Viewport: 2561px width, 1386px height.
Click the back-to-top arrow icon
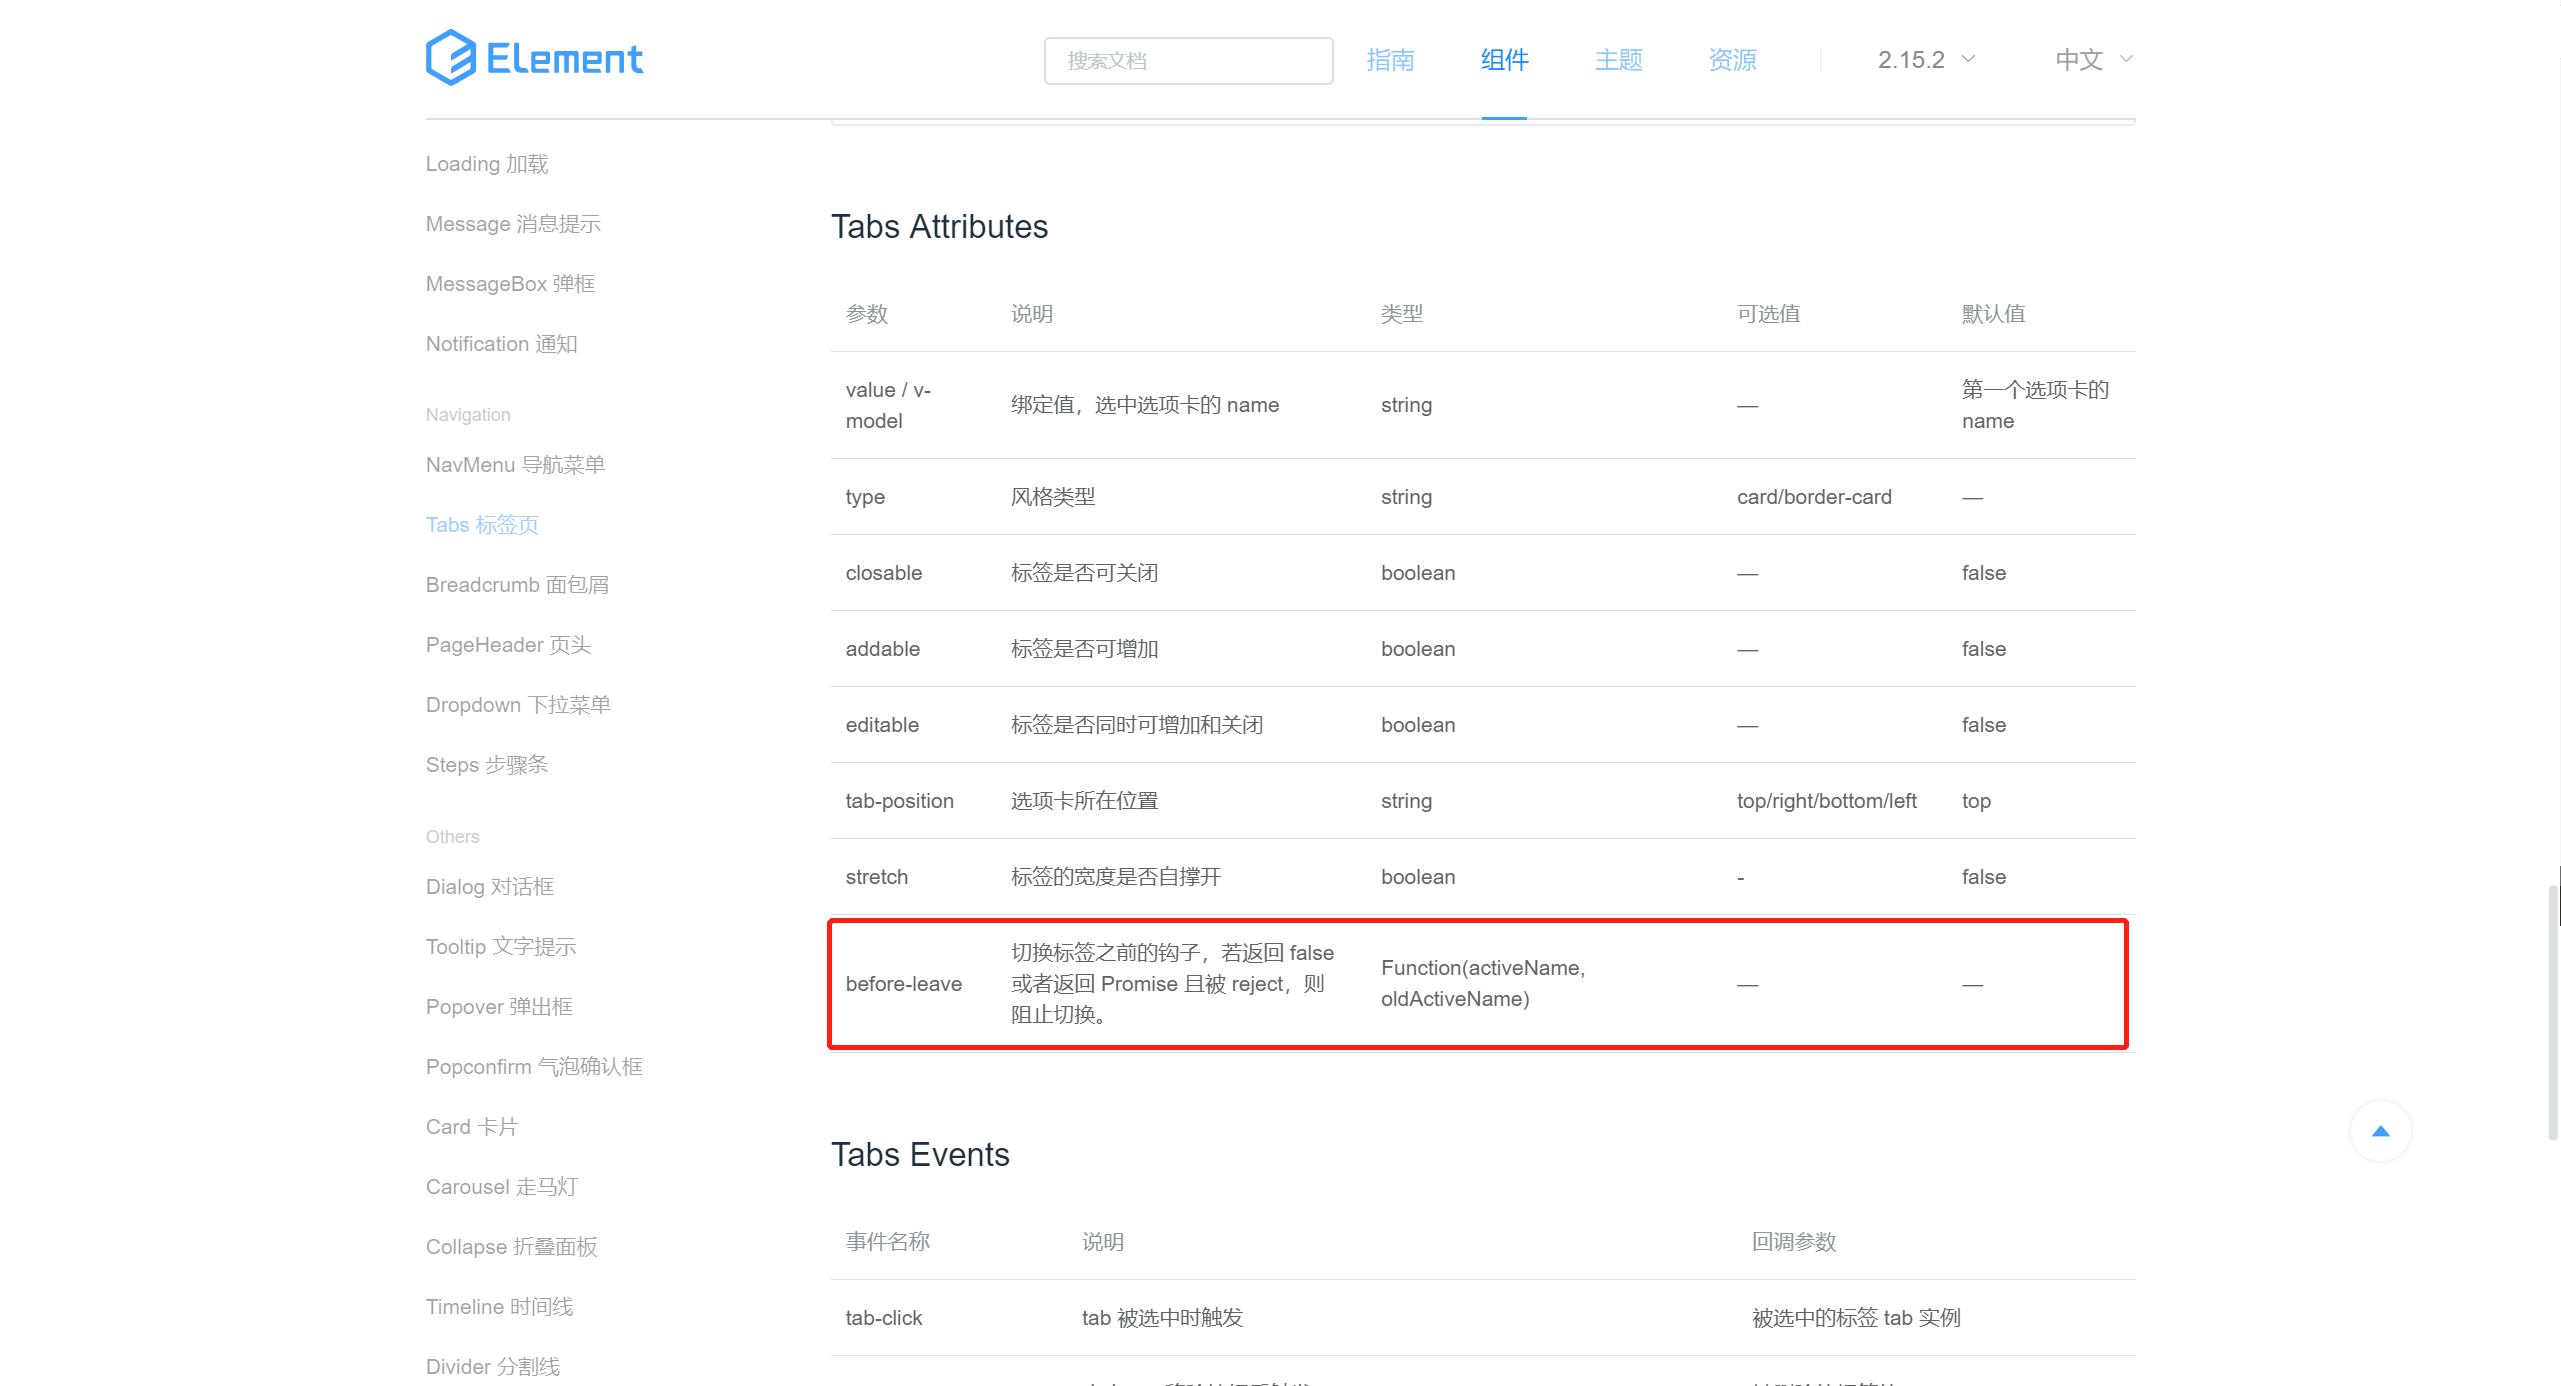2381,1131
